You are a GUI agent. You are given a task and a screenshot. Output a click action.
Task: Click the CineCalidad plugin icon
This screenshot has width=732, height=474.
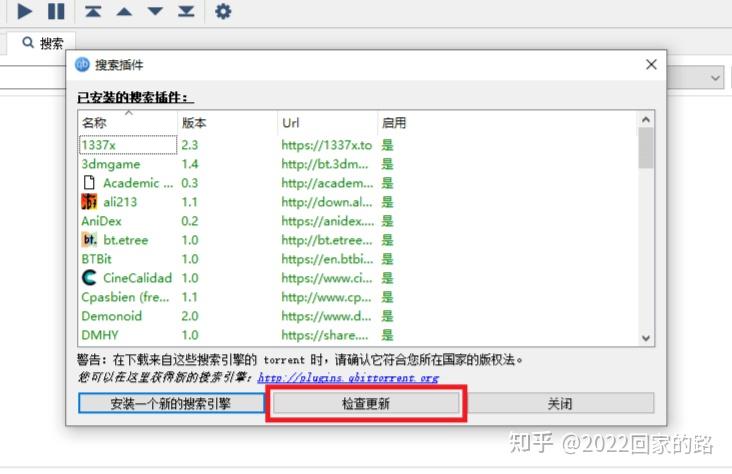click(89, 278)
